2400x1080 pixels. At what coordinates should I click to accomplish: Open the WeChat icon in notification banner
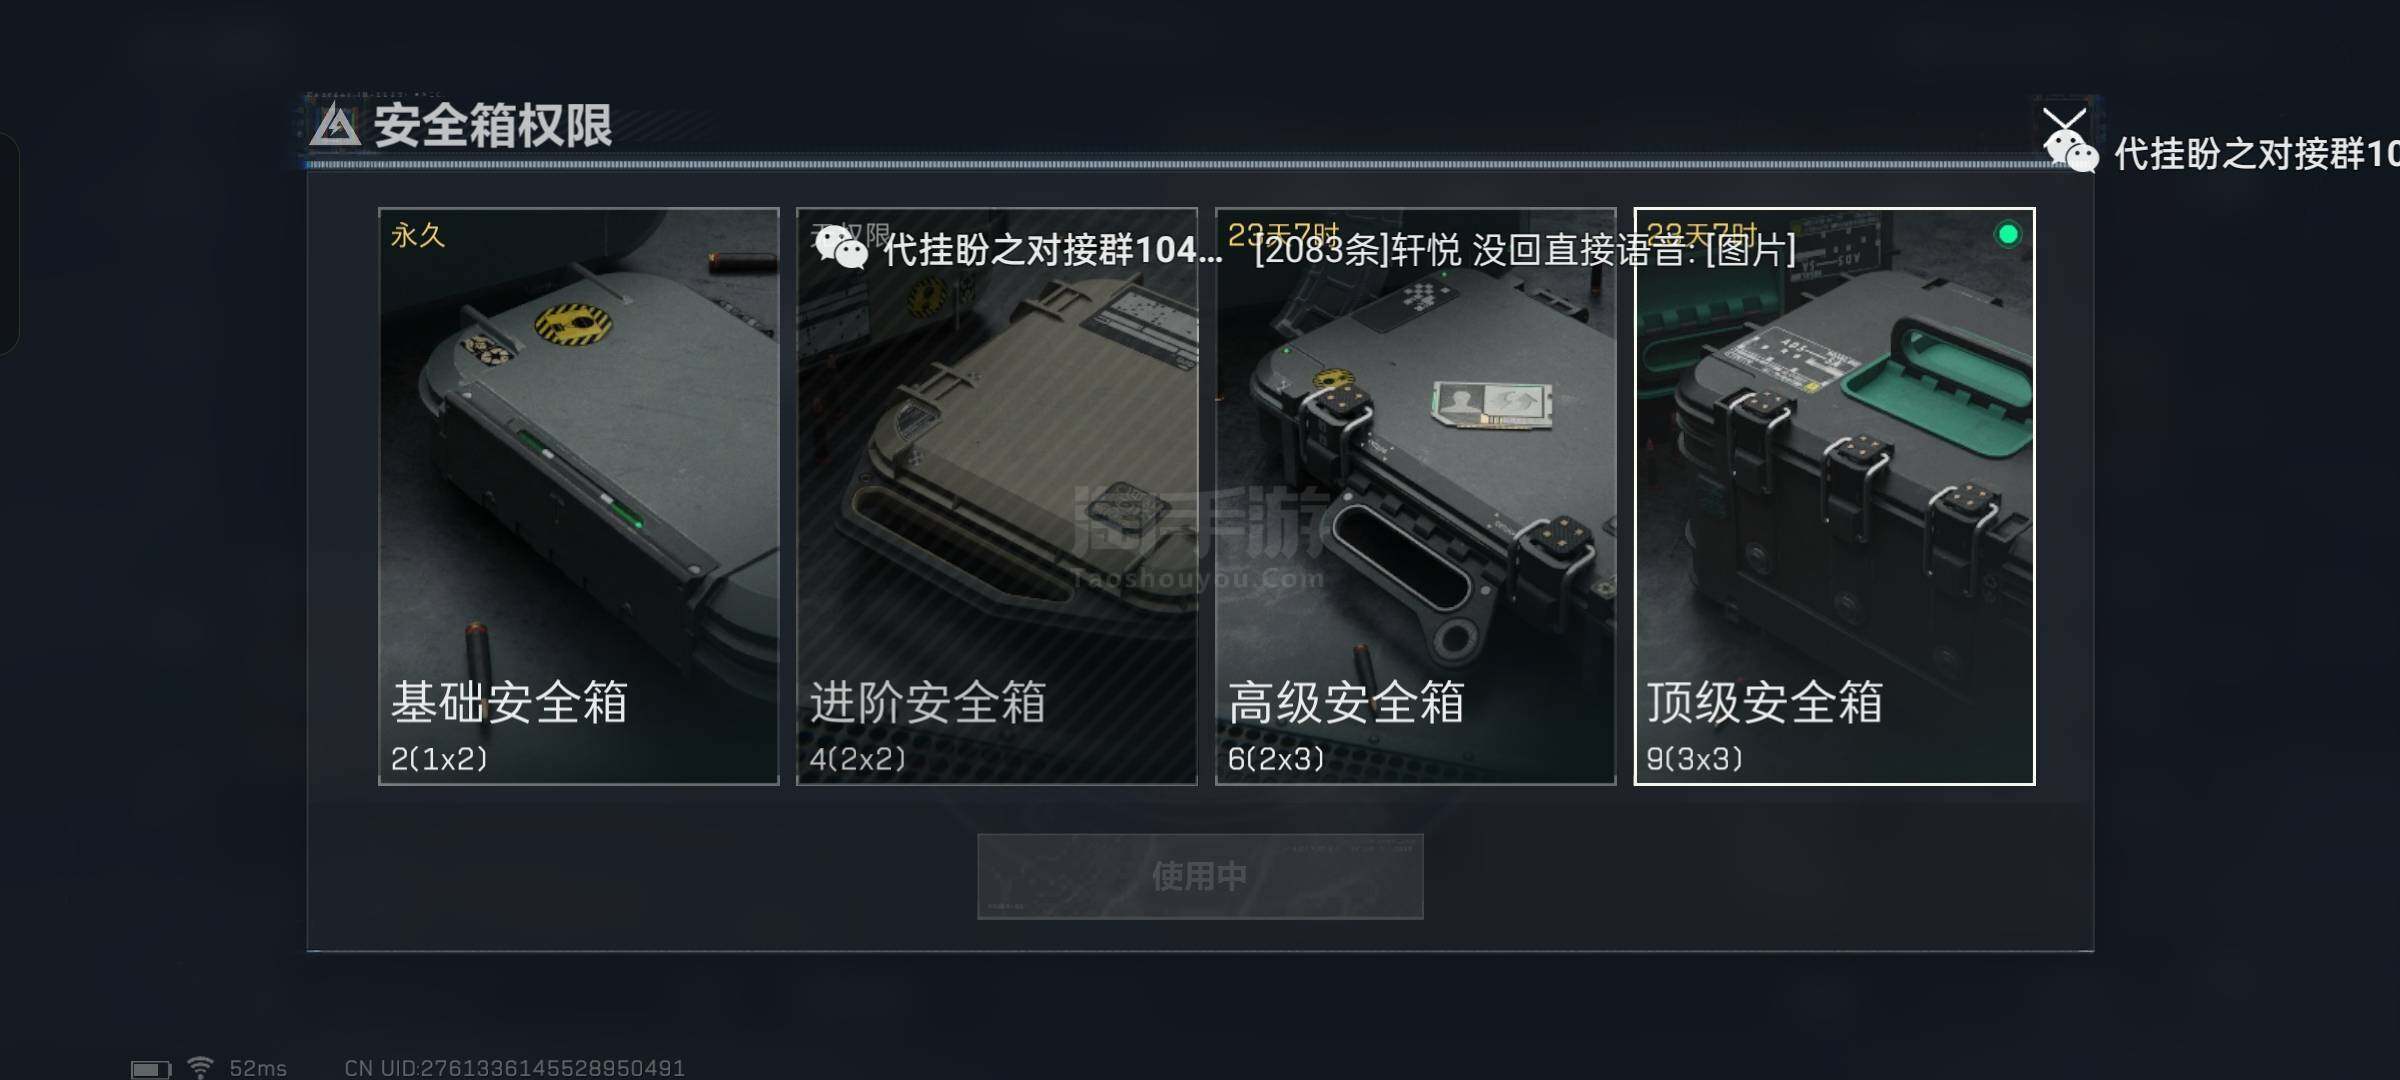pyautogui.click(x=840, y=248)
